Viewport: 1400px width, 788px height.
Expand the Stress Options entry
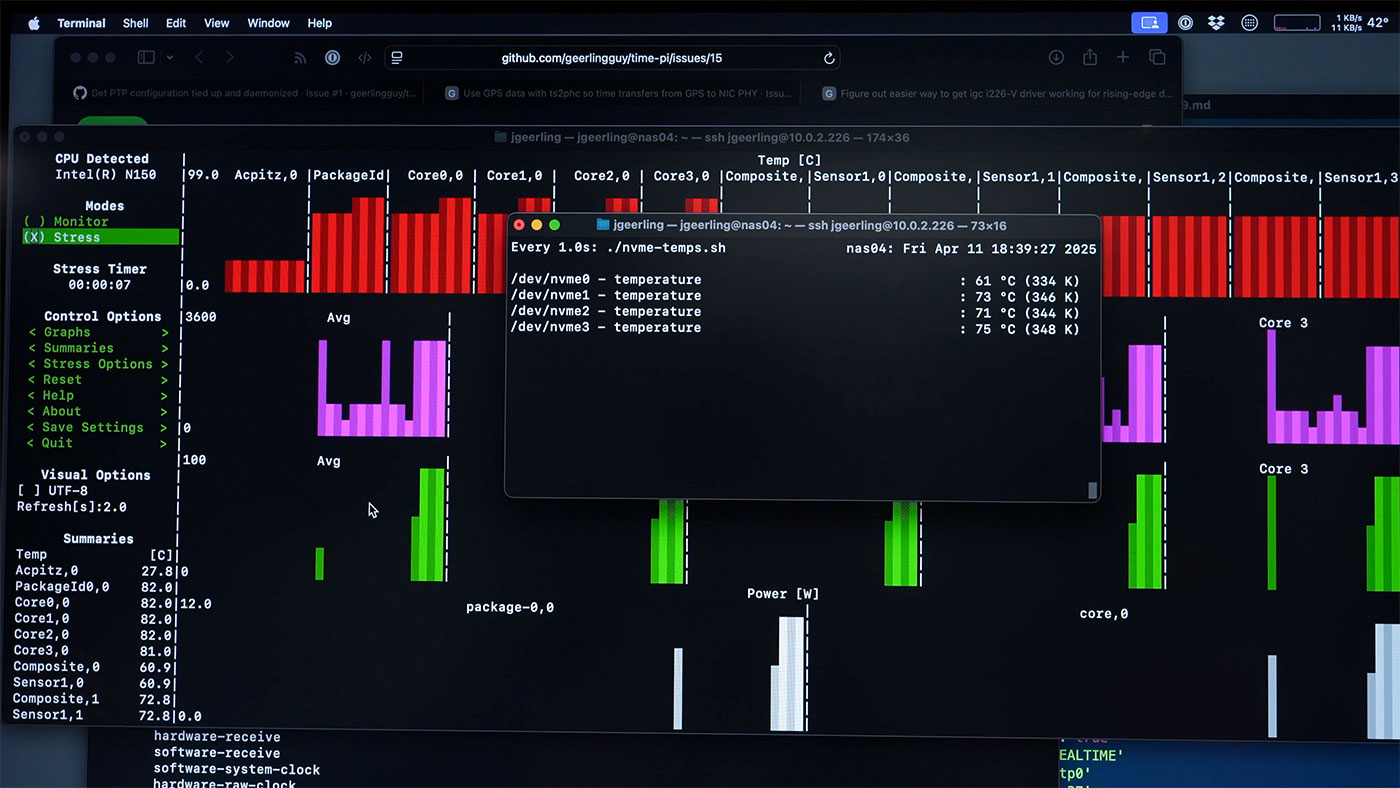coord(98,364)
